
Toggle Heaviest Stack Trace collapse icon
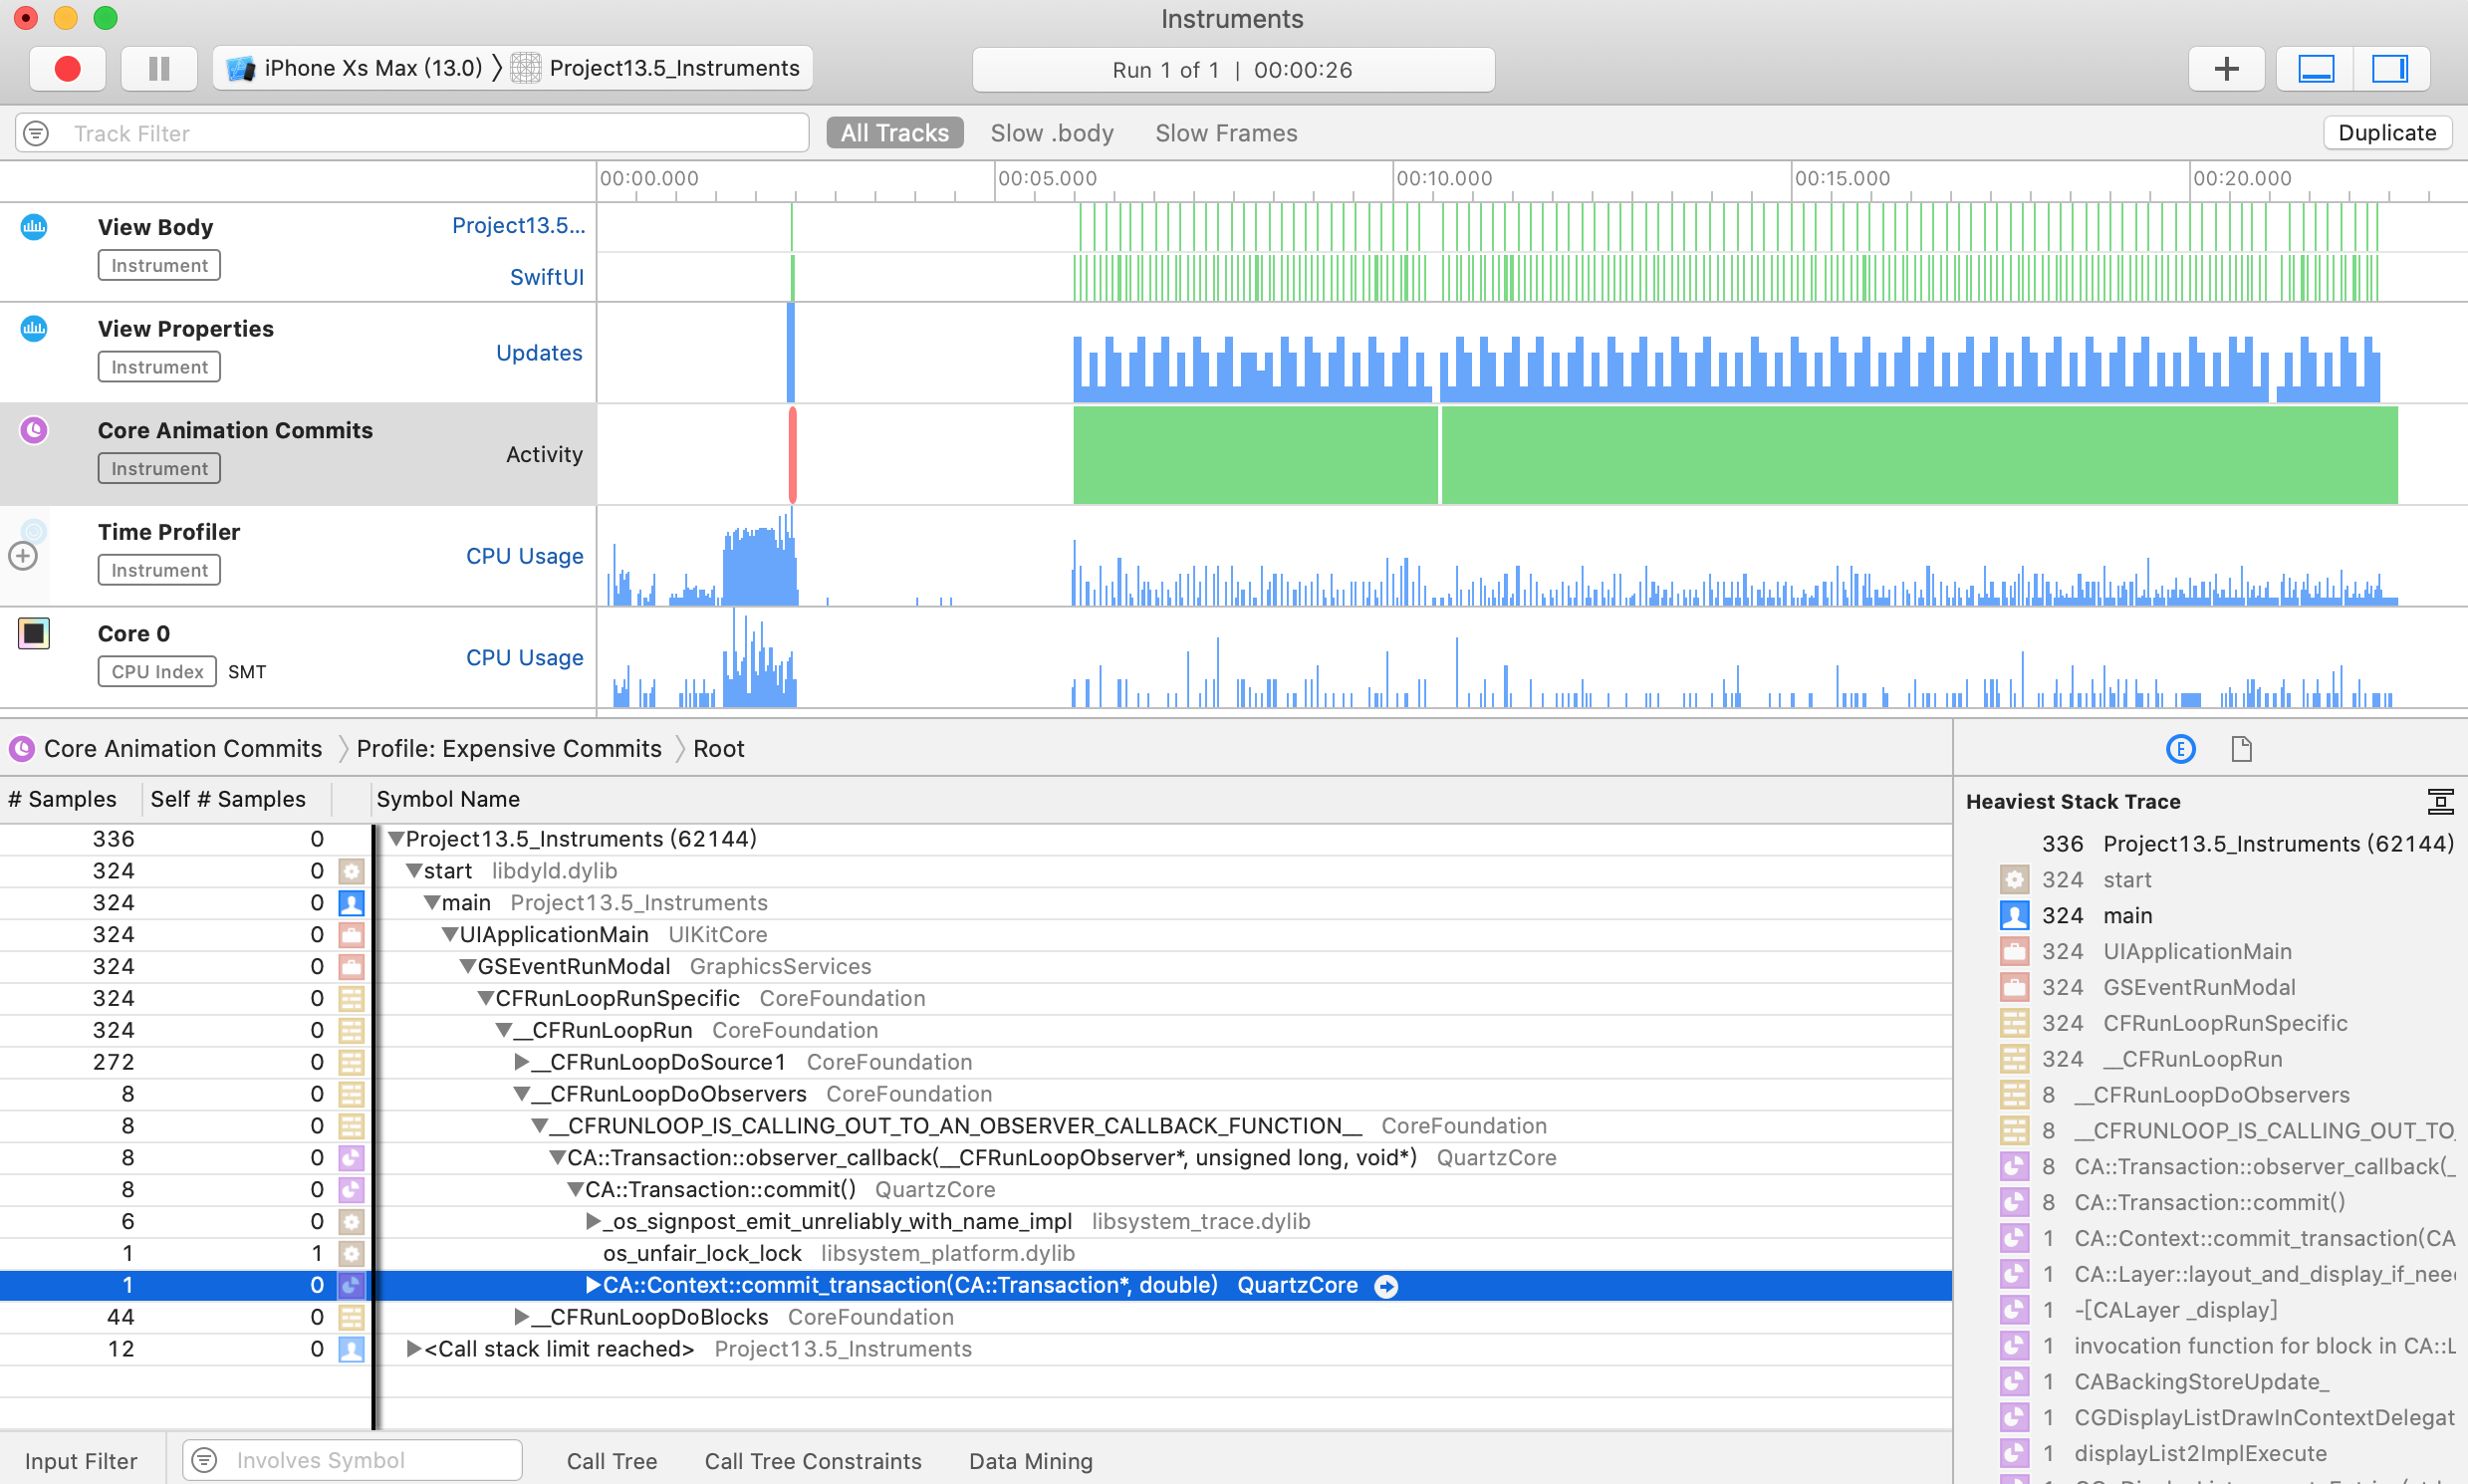2440,801
